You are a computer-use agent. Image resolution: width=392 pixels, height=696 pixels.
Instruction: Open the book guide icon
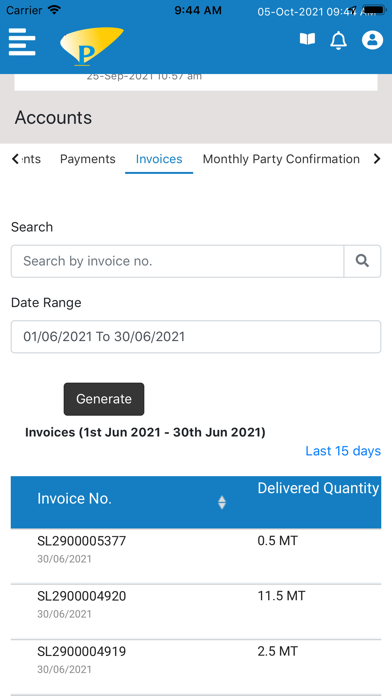(x=307, y=39)
